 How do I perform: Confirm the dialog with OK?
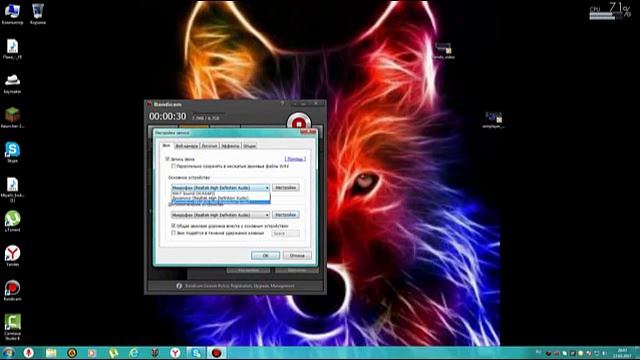[x=265, y=256]
